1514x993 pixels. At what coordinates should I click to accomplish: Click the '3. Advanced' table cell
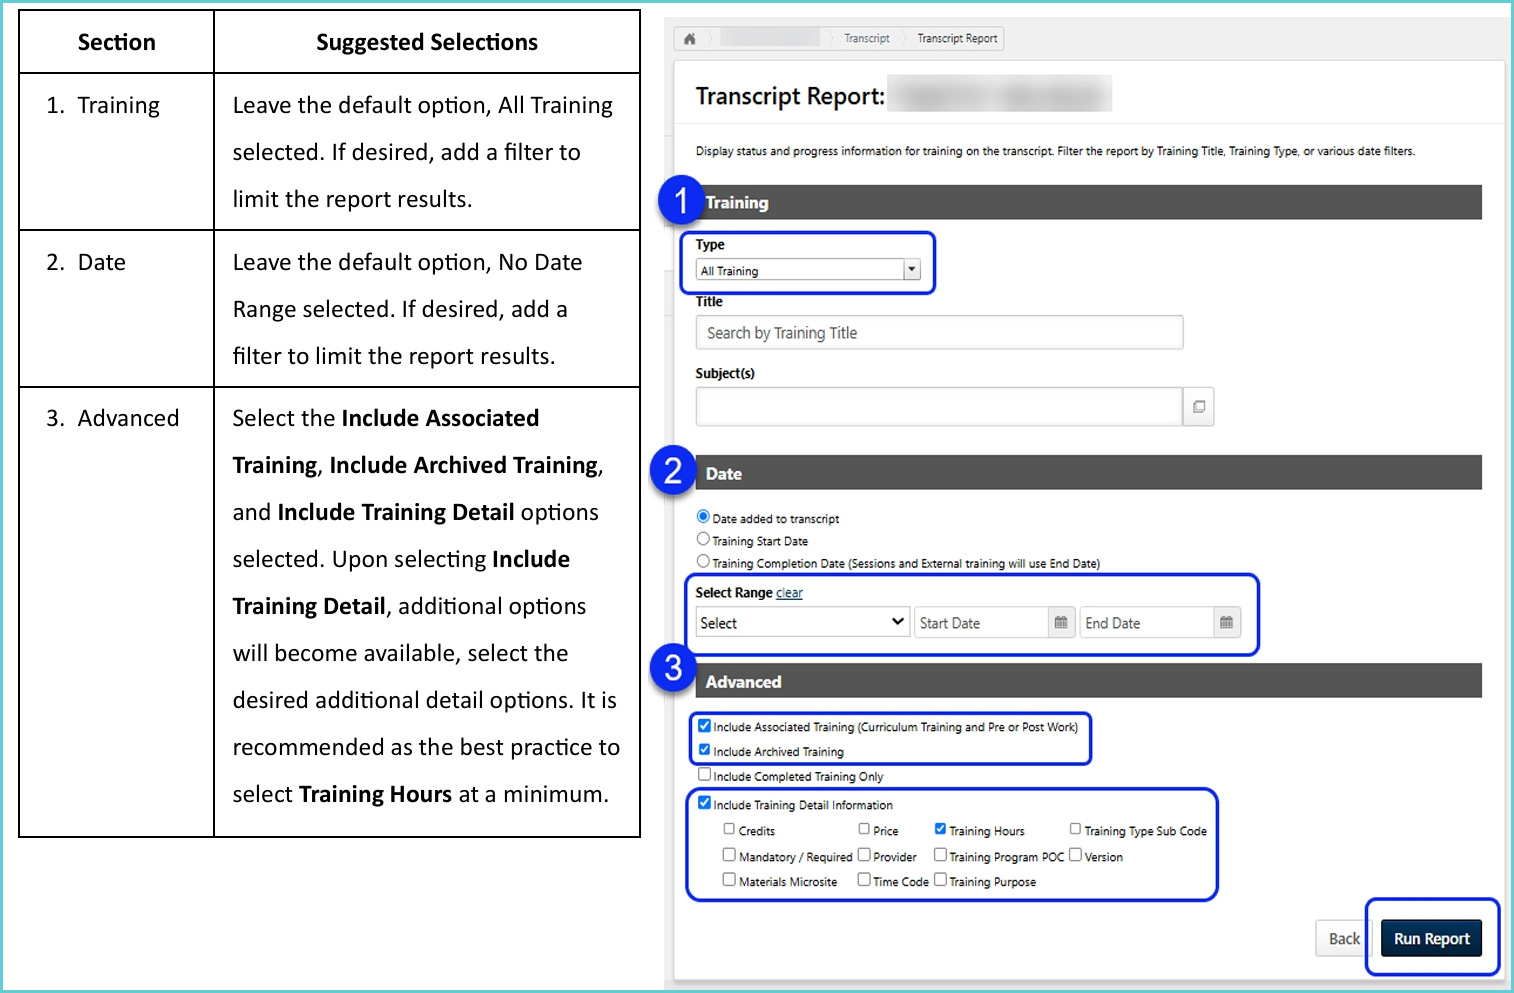[116, 612]
